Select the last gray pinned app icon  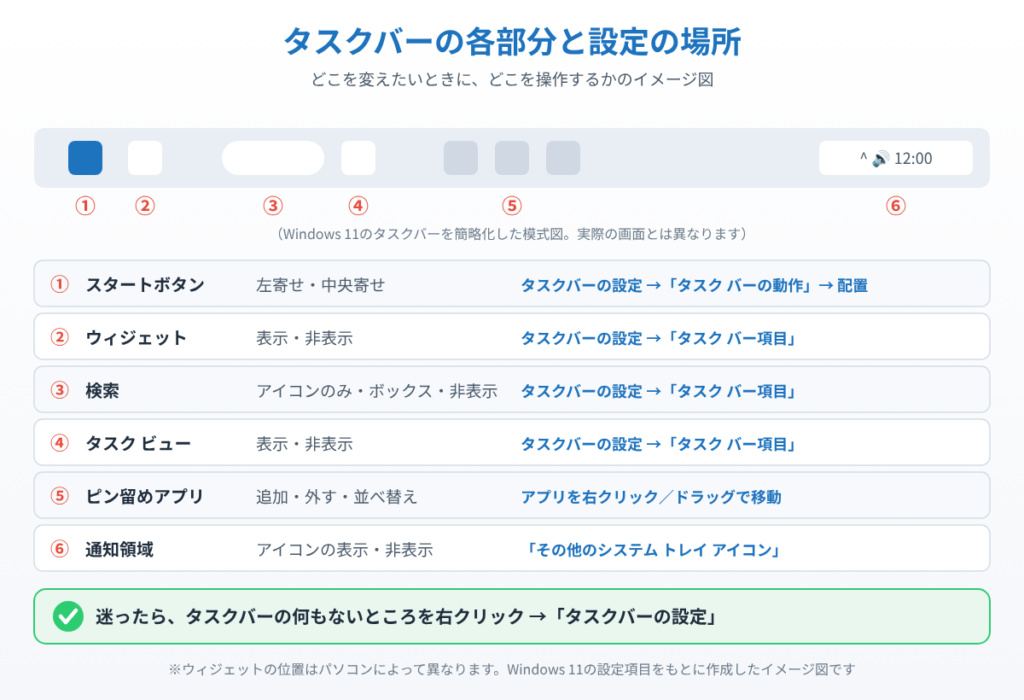tap(563, 158)
